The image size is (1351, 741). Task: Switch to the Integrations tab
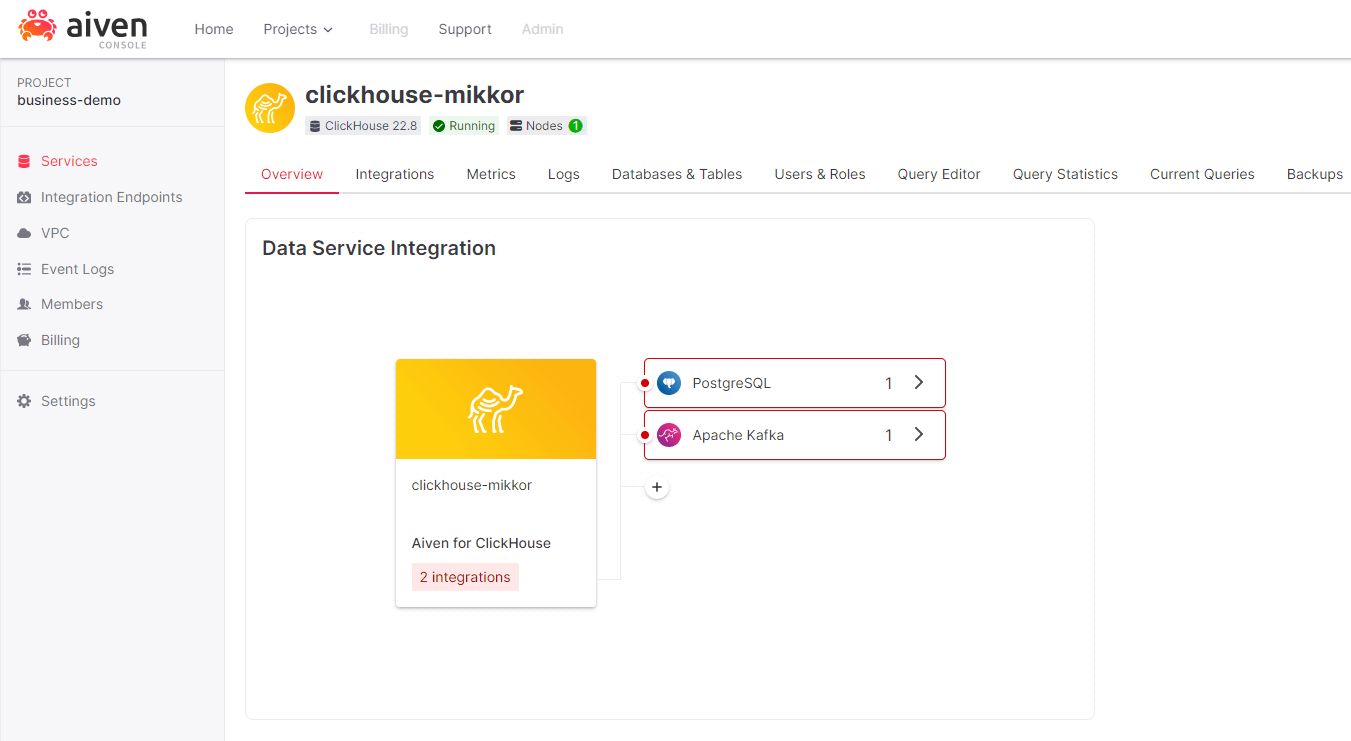(395, 174)
